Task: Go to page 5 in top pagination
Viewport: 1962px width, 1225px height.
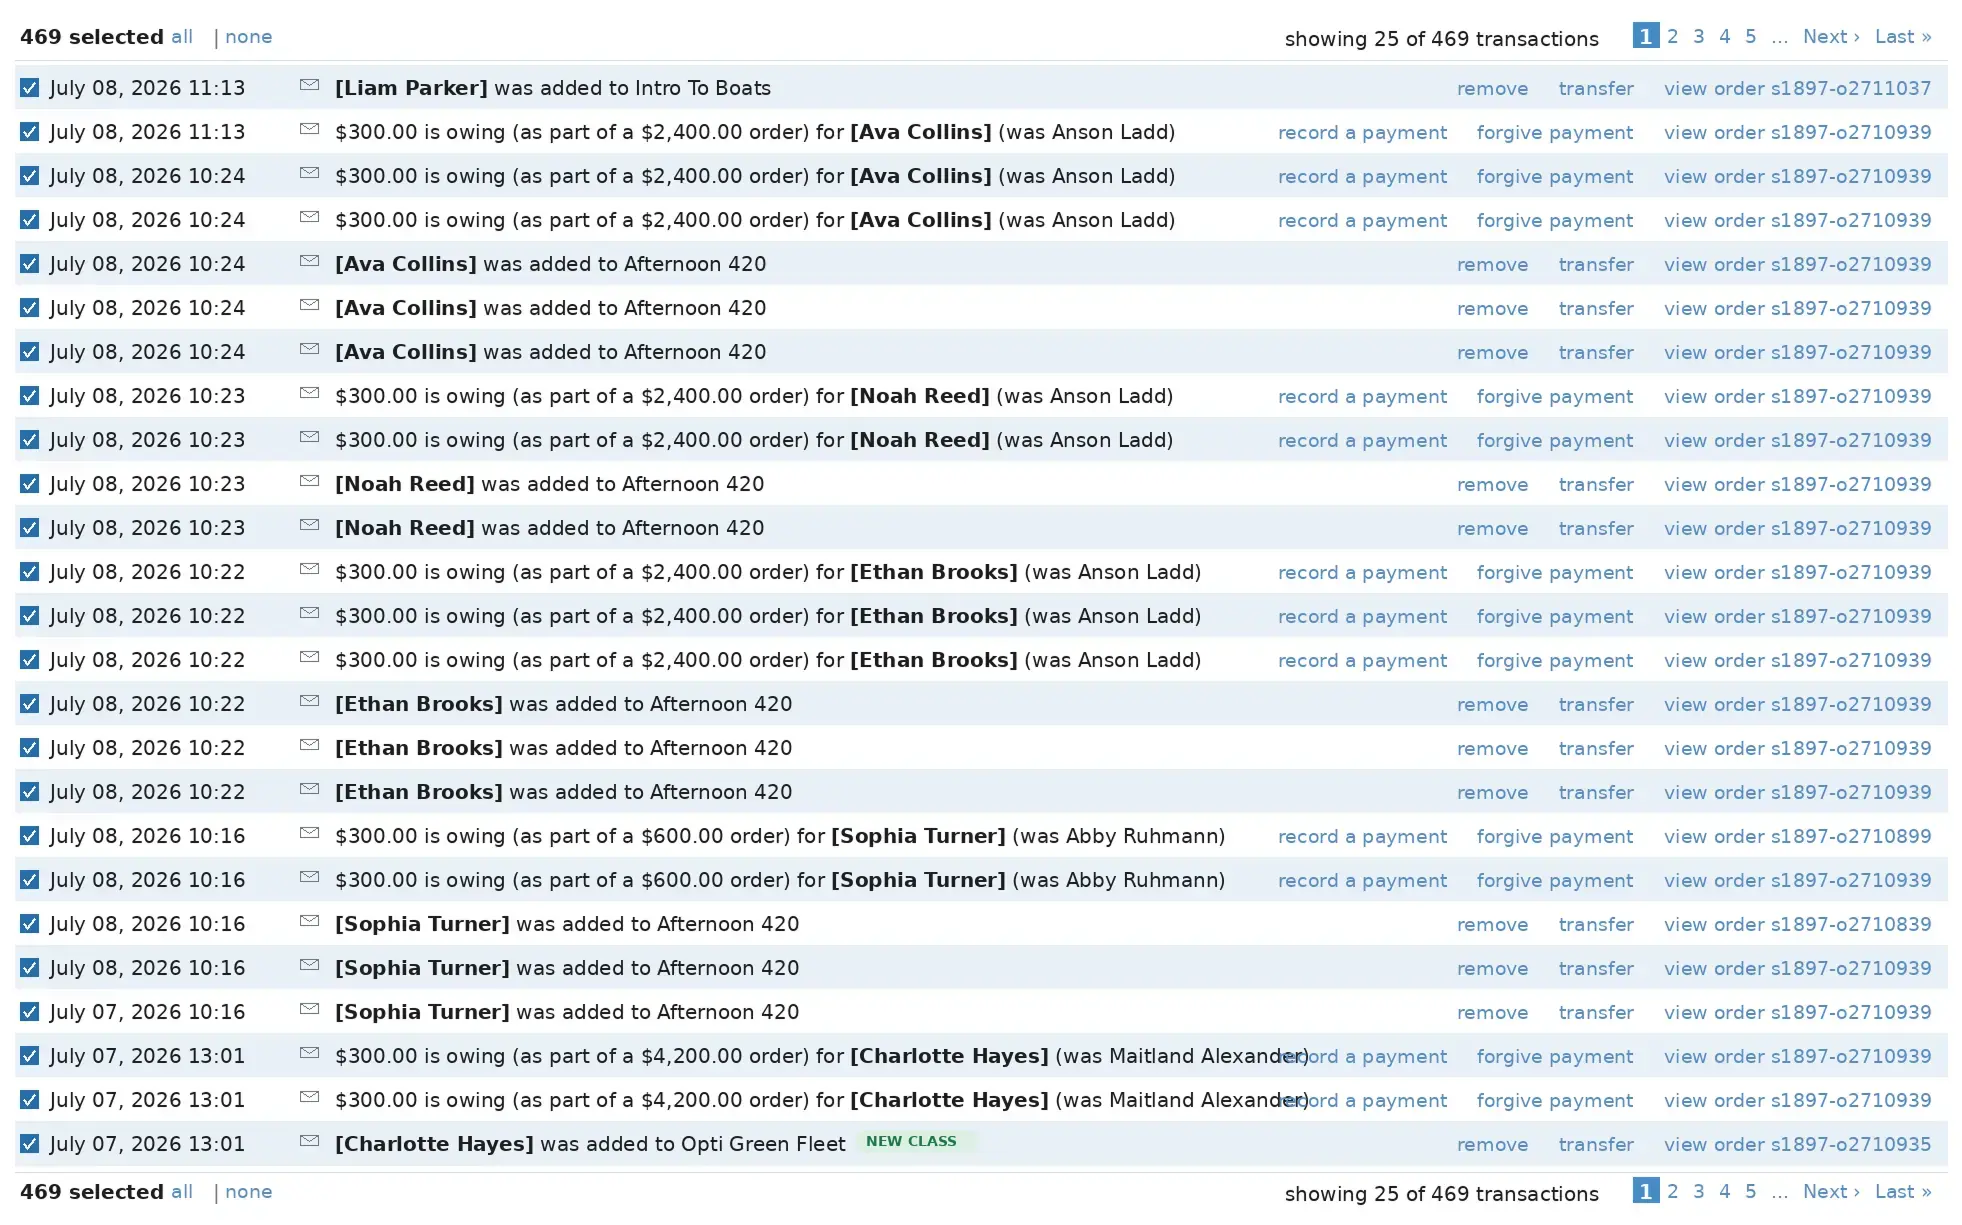Action: [1750, 37]
